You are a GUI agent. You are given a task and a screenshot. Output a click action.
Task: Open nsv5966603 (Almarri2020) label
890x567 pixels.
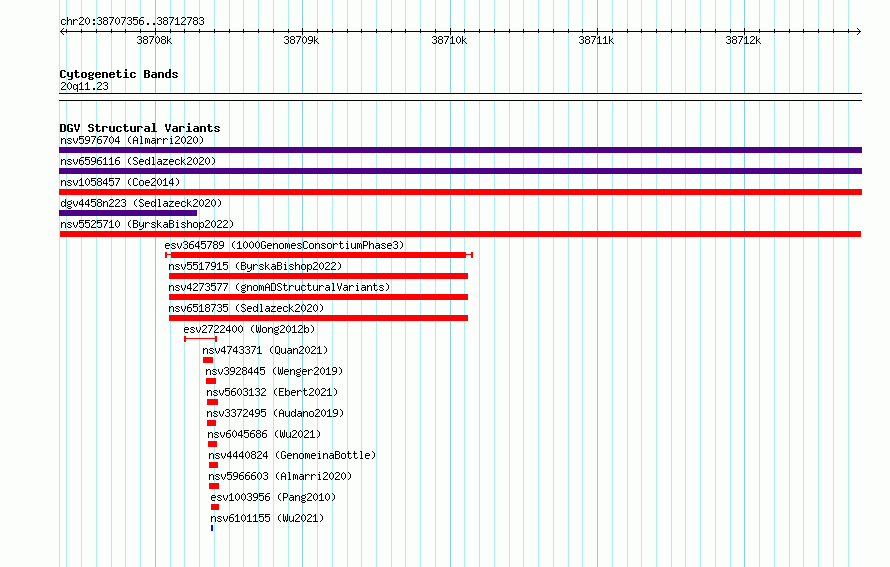tap(280, 476)
